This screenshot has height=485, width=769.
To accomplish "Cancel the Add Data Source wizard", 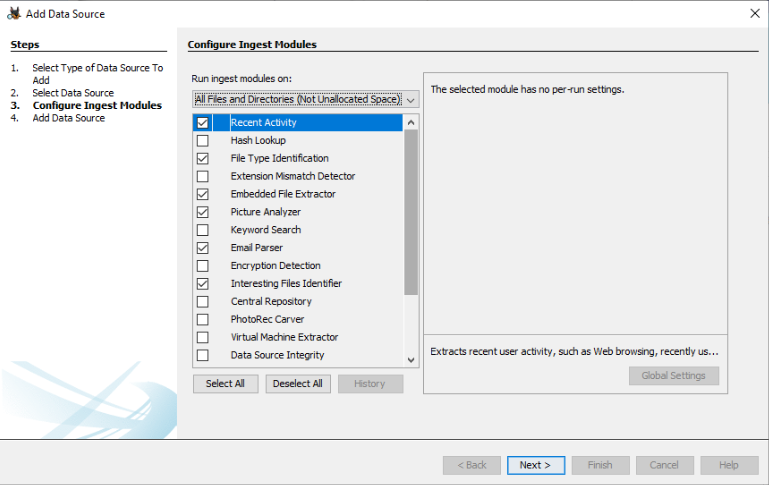I will pos(664,465).
